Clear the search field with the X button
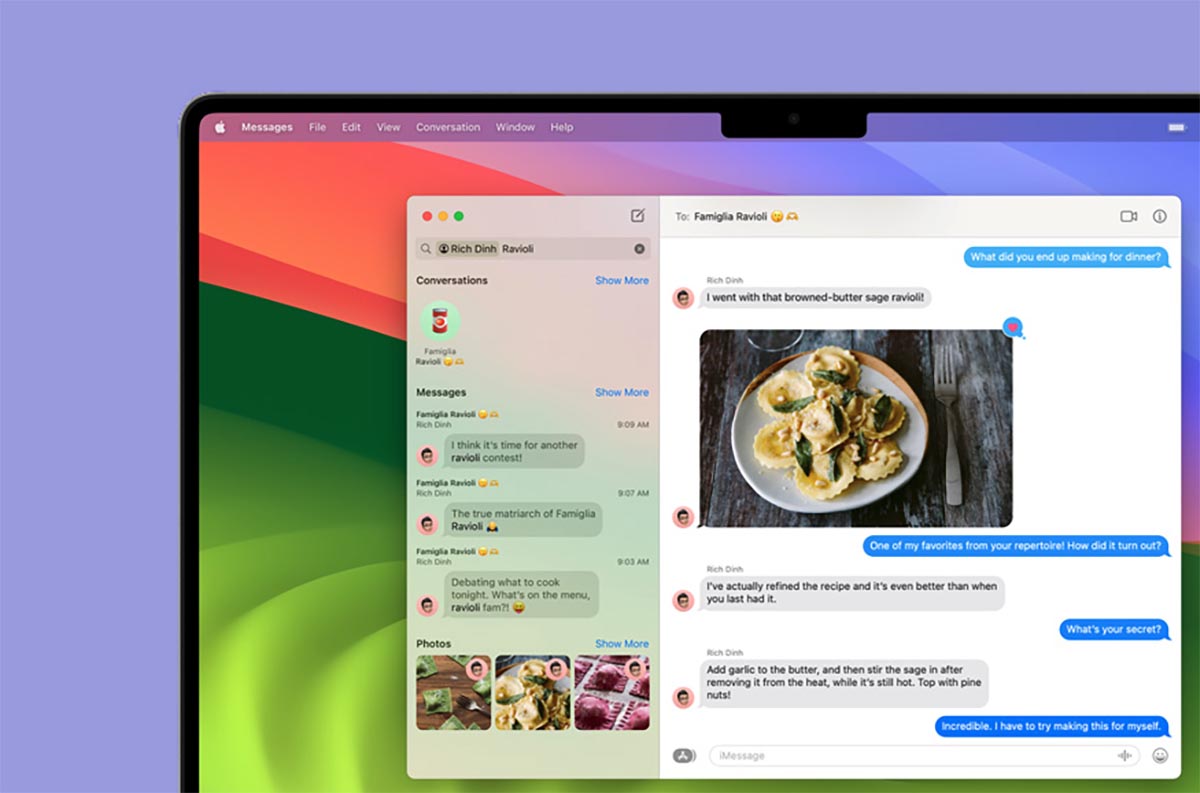This screenshot has width=1200, height=793. click(640, 249)
